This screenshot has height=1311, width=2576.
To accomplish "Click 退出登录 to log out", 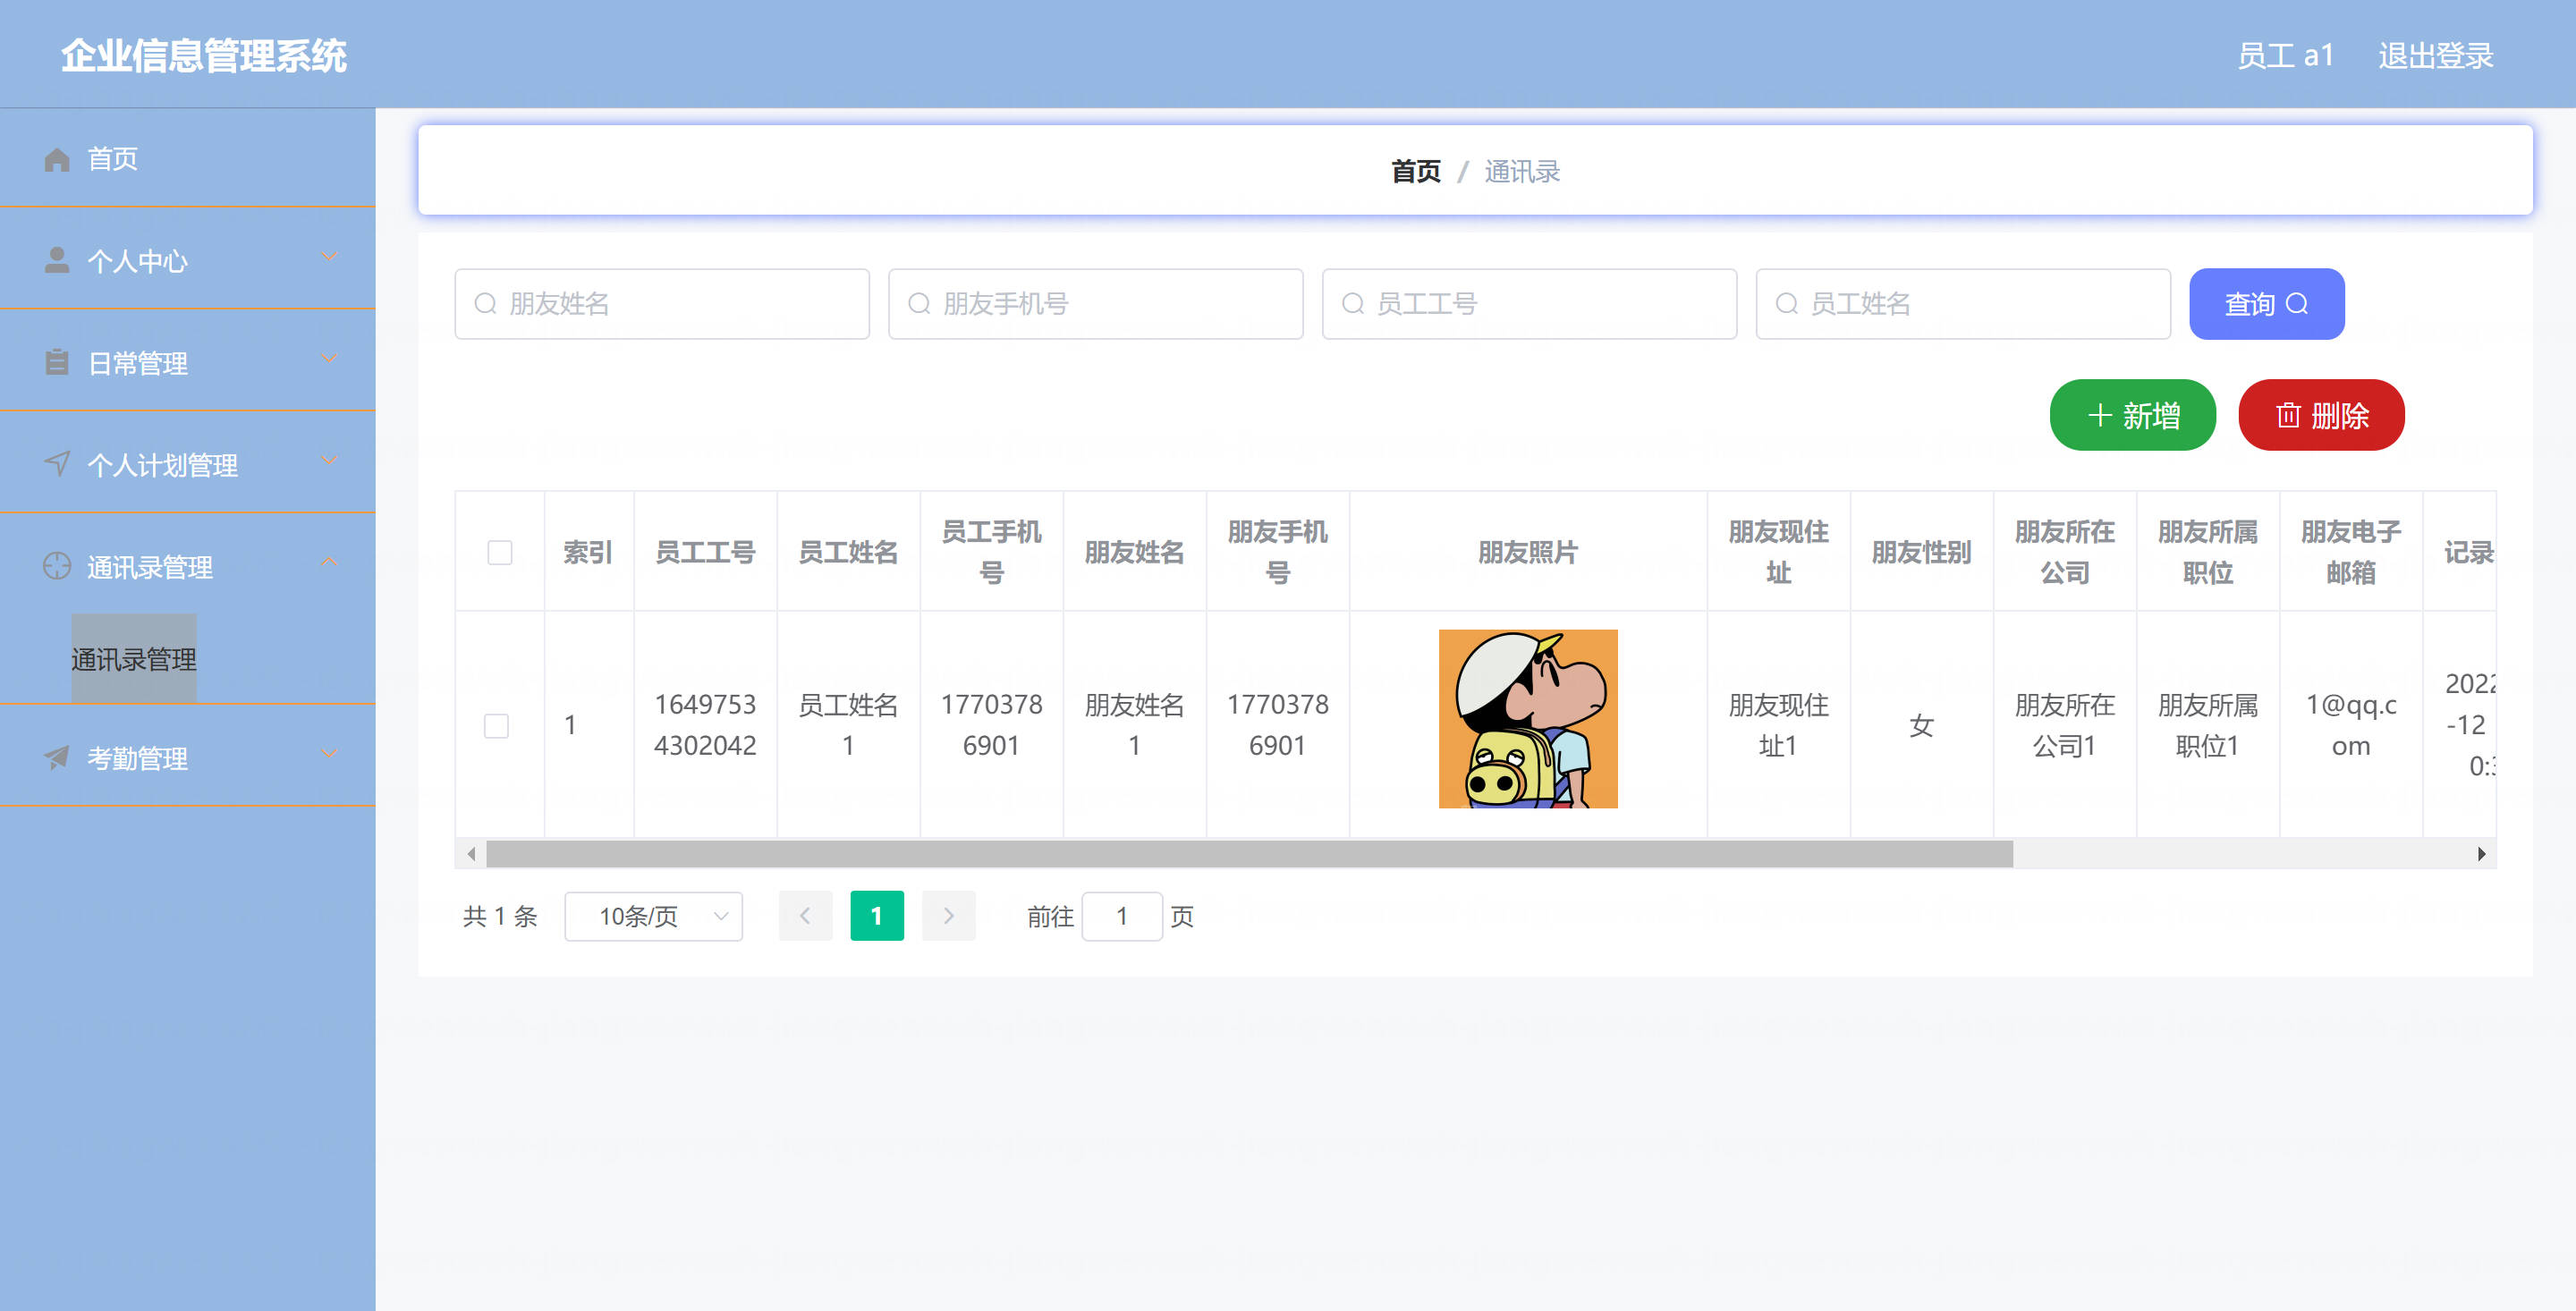I will click(2435, 56).
